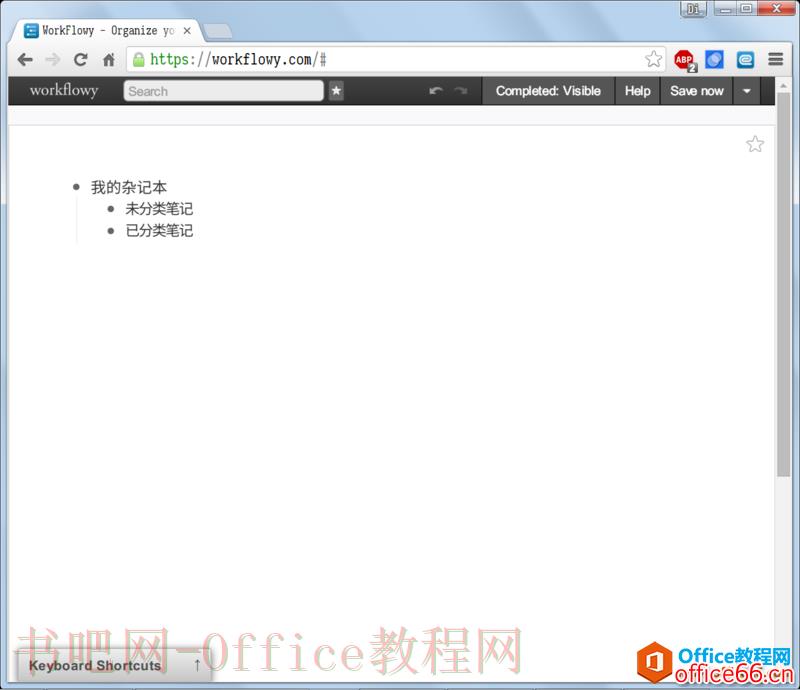This screenshot has height=690, width=800.
Task: Click the address bar URL
Action: coord(238,60)
